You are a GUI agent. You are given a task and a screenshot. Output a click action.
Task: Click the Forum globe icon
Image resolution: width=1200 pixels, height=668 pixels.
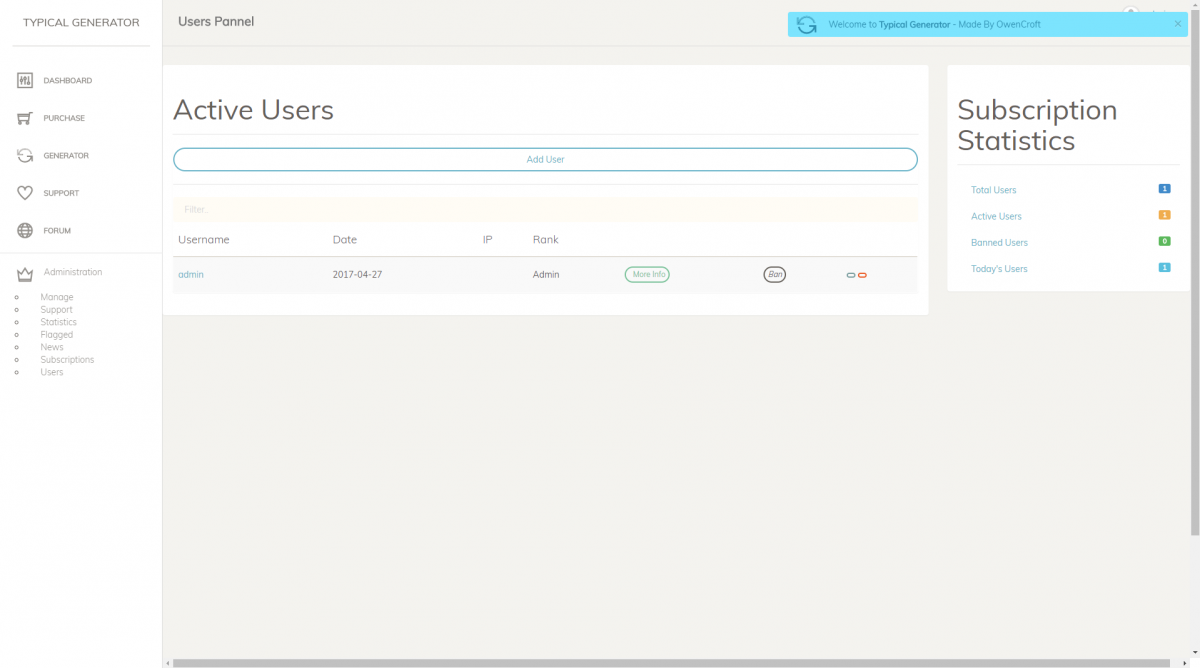25,231
